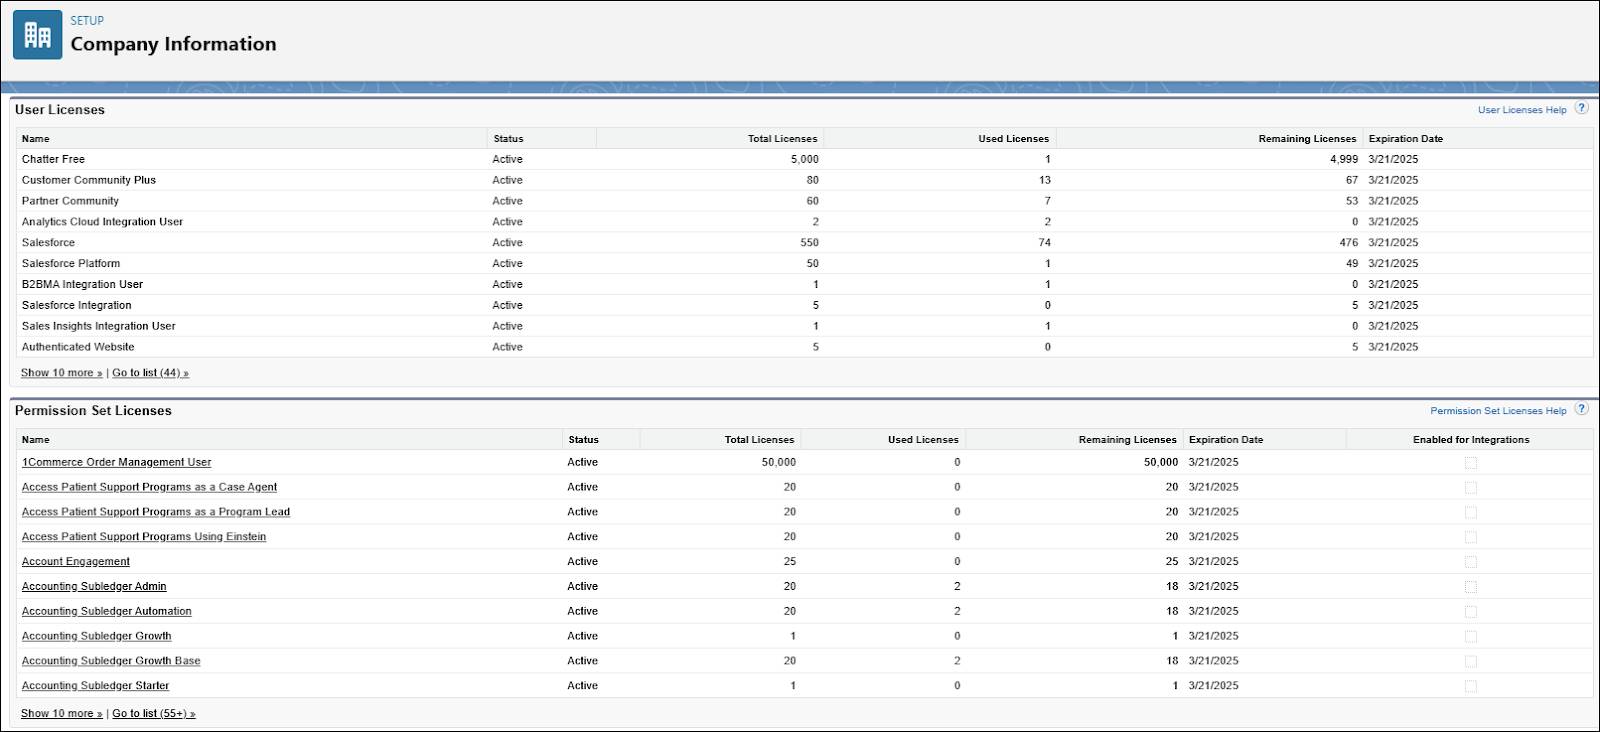1600x732 pixels.
Task: Click Expiration Date header in Permission Set Licenses
Action: 1226,440
